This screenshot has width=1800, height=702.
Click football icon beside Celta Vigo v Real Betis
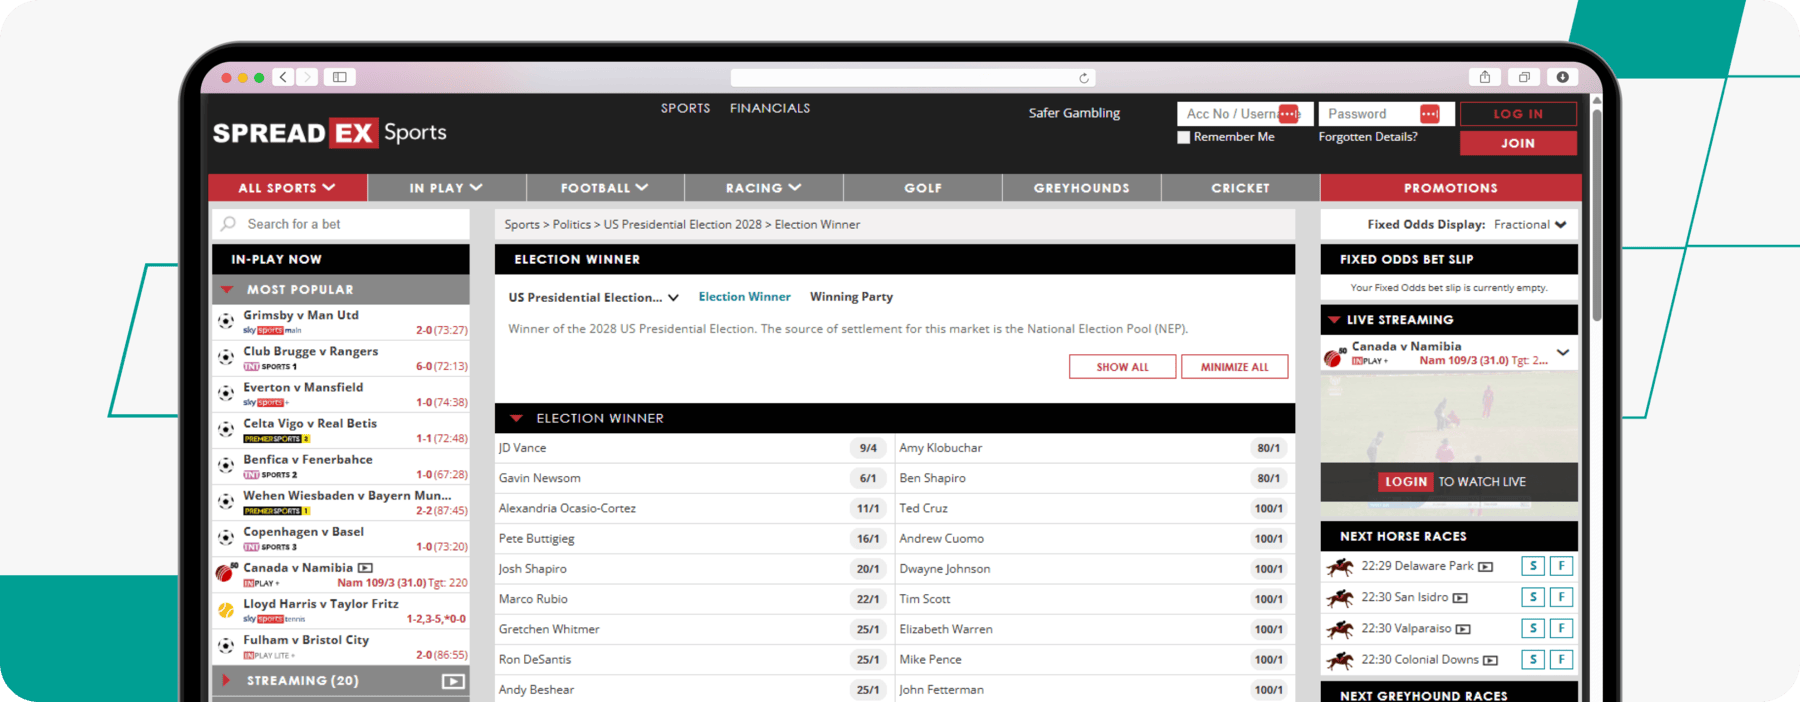tap(226, 430)
